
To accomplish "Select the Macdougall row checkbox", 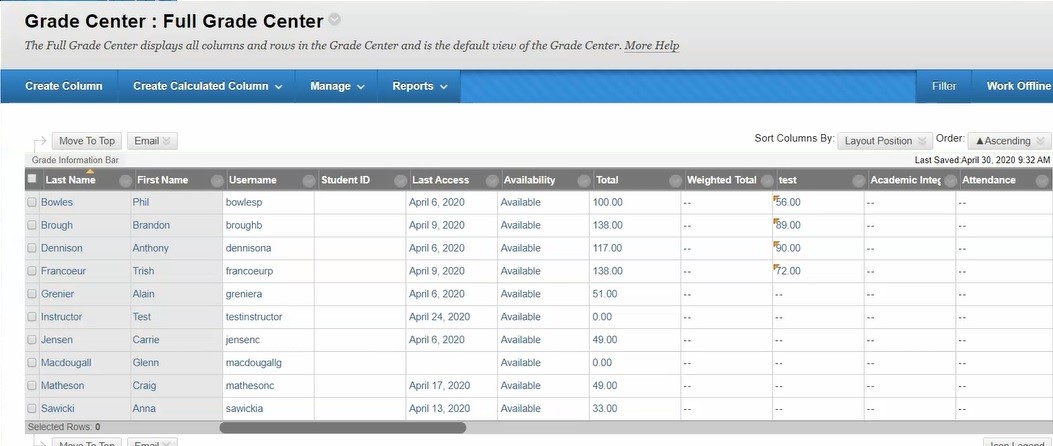I will (x=32, y=363).
